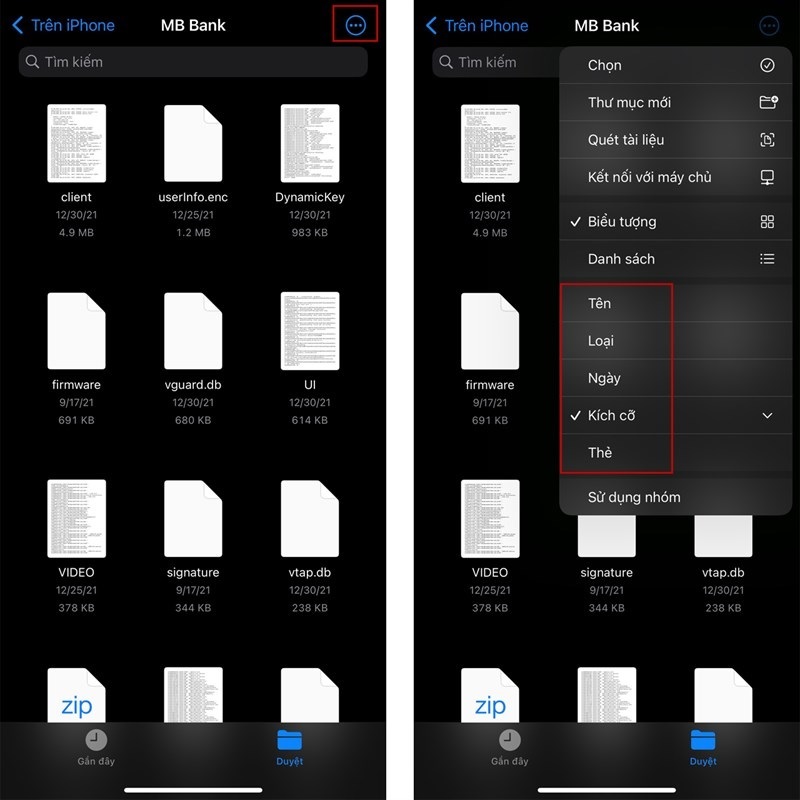Expand the chevron beside Kích cỡ
800x800 pixels.
(x=767, y=415)
